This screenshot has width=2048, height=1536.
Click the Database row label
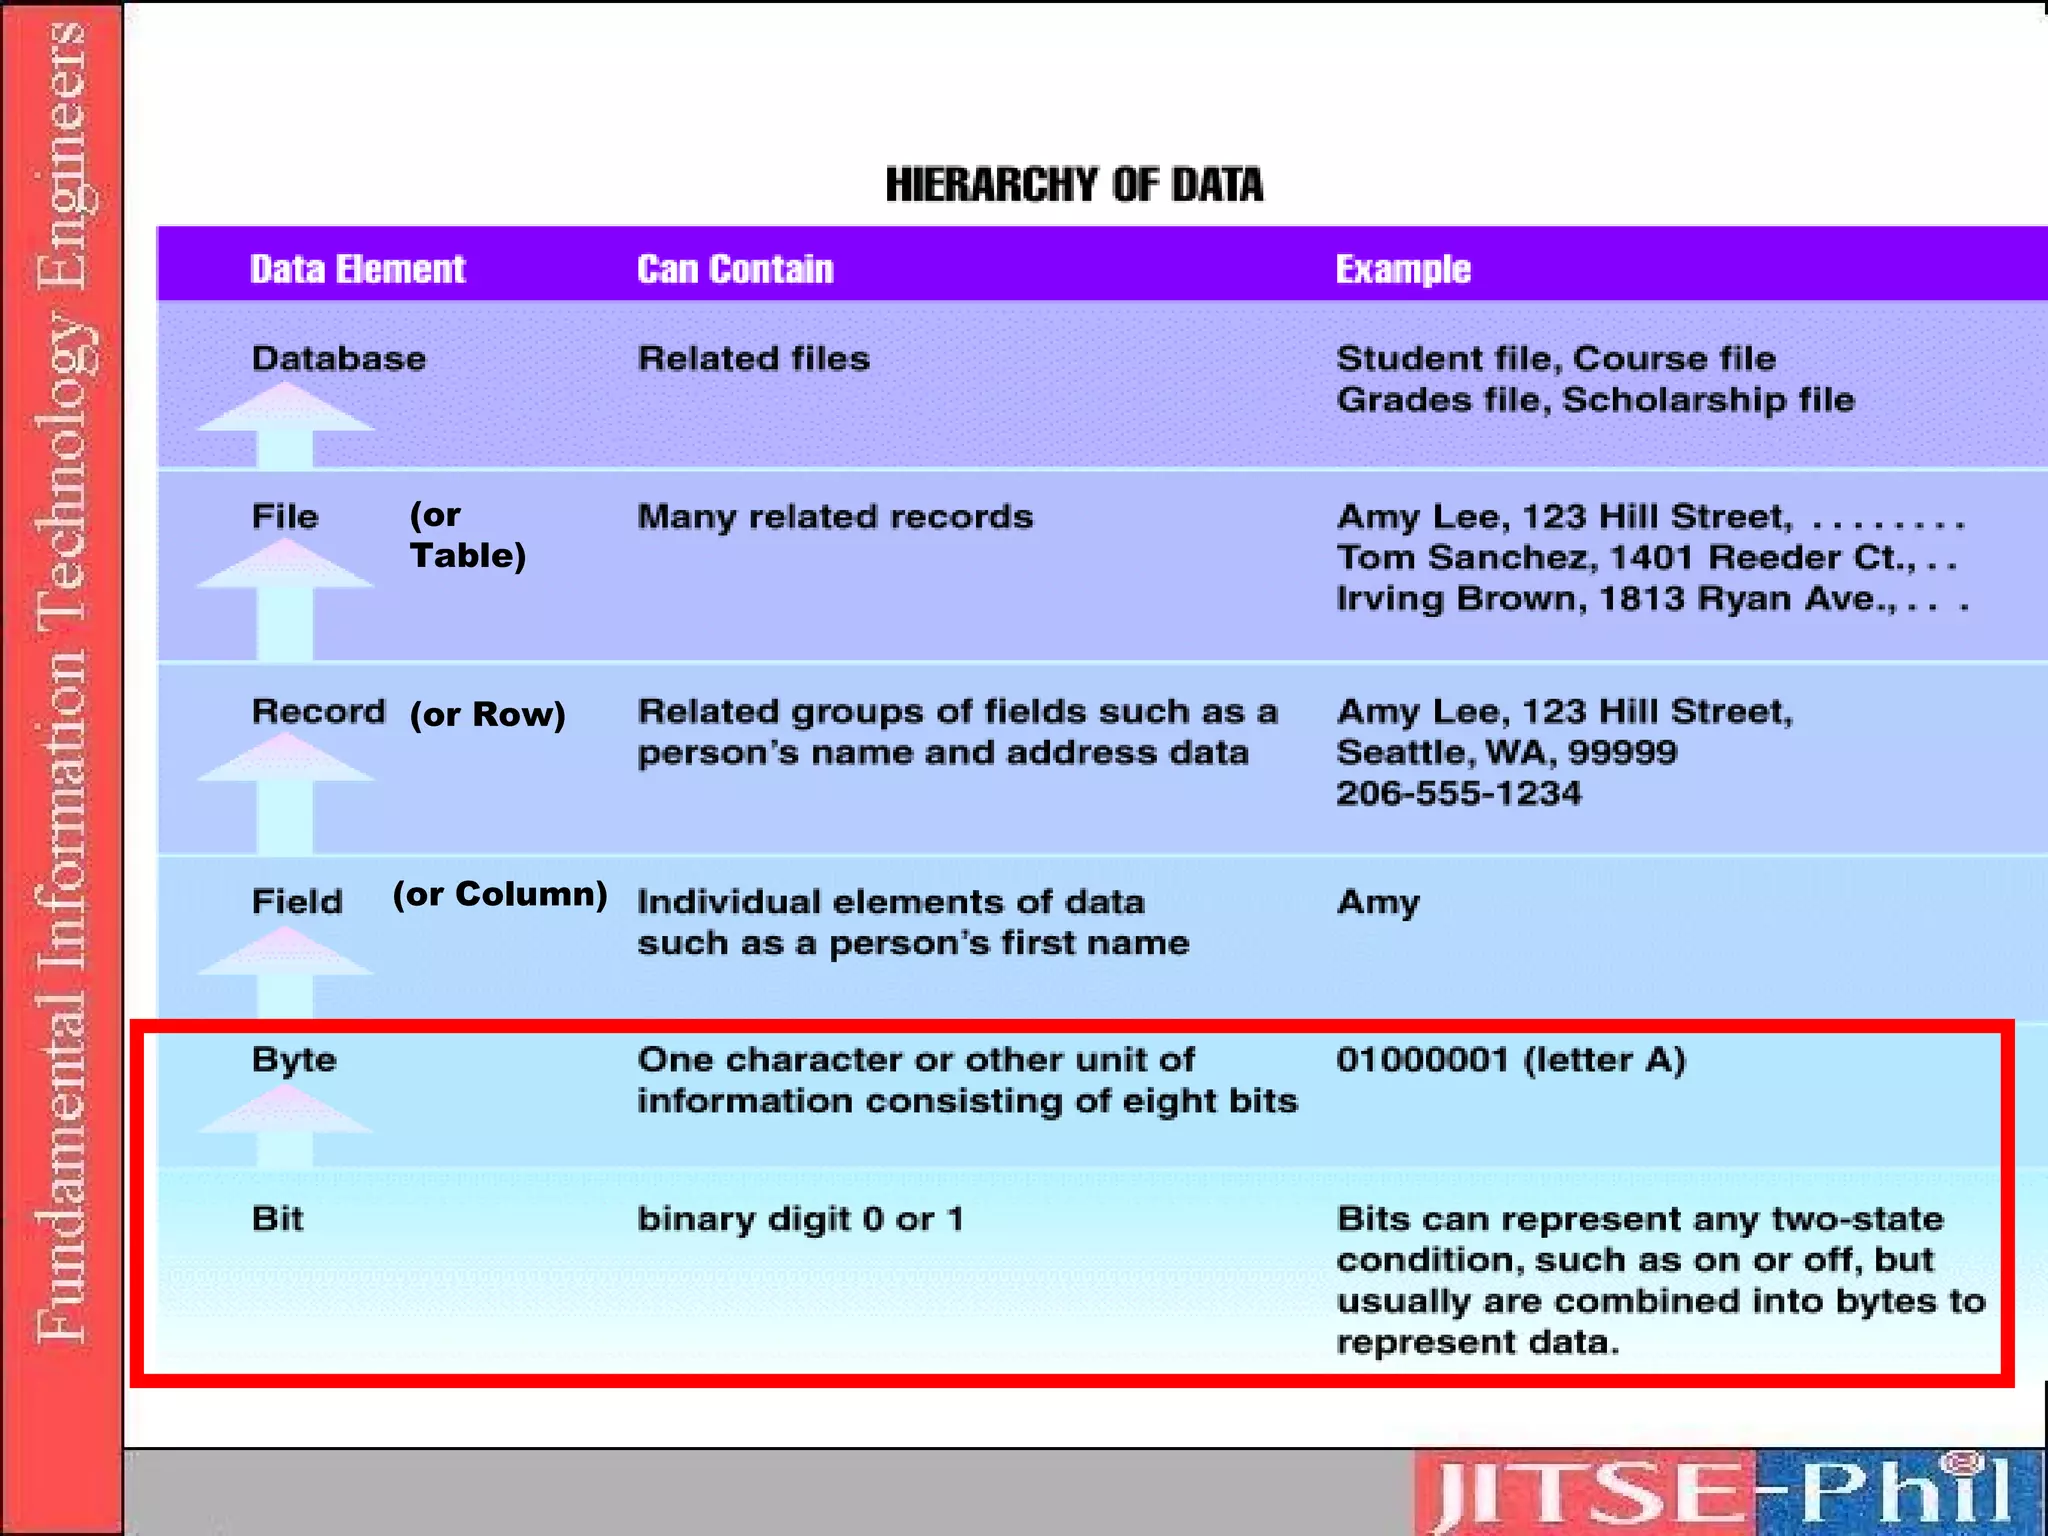click(x=338, y=358)
